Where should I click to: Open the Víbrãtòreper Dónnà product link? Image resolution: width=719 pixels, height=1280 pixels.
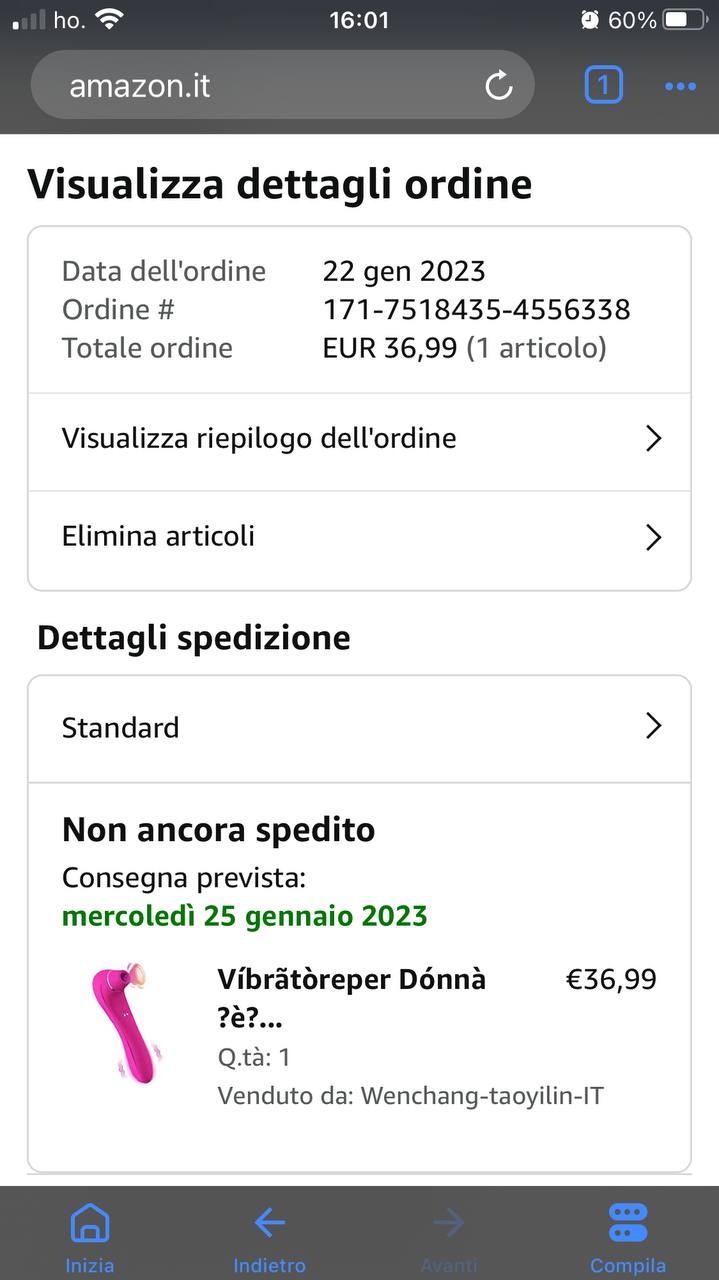tap(352, 998)
